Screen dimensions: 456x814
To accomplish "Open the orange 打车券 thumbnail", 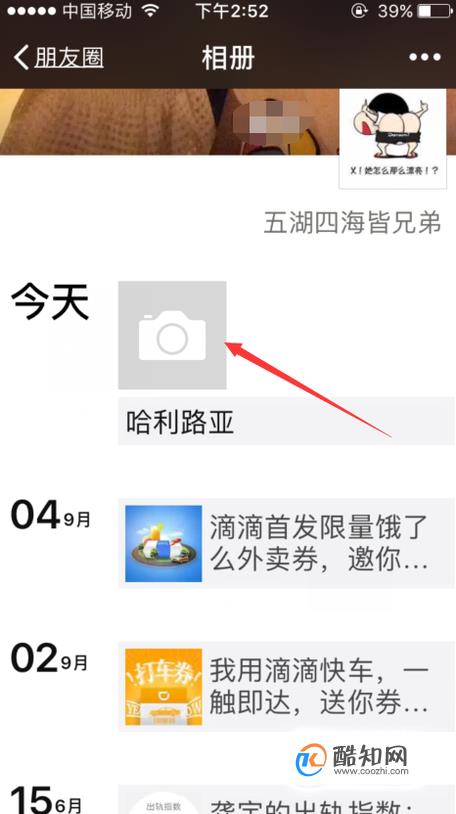I will 164,687.
